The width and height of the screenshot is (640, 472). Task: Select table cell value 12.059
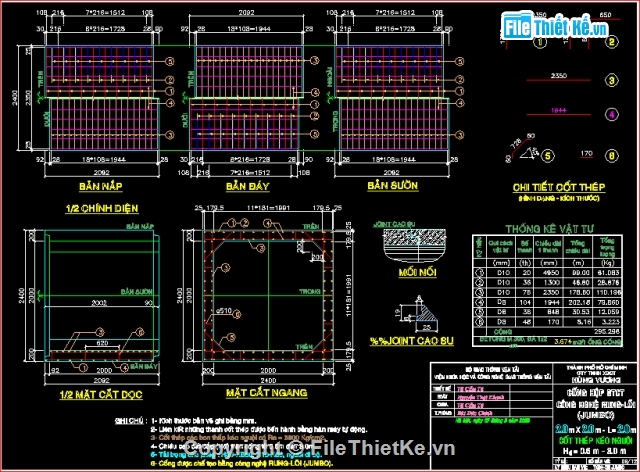point(608,312)
